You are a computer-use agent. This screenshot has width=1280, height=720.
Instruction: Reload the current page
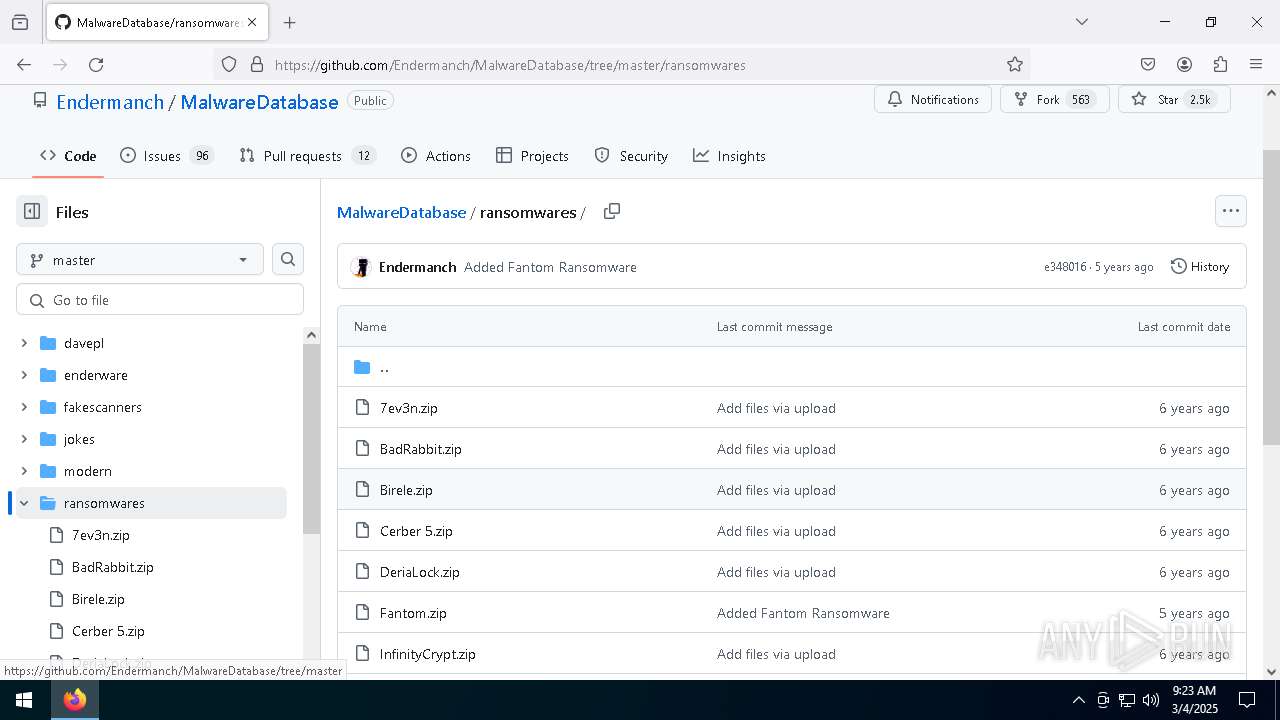(96, 64)
